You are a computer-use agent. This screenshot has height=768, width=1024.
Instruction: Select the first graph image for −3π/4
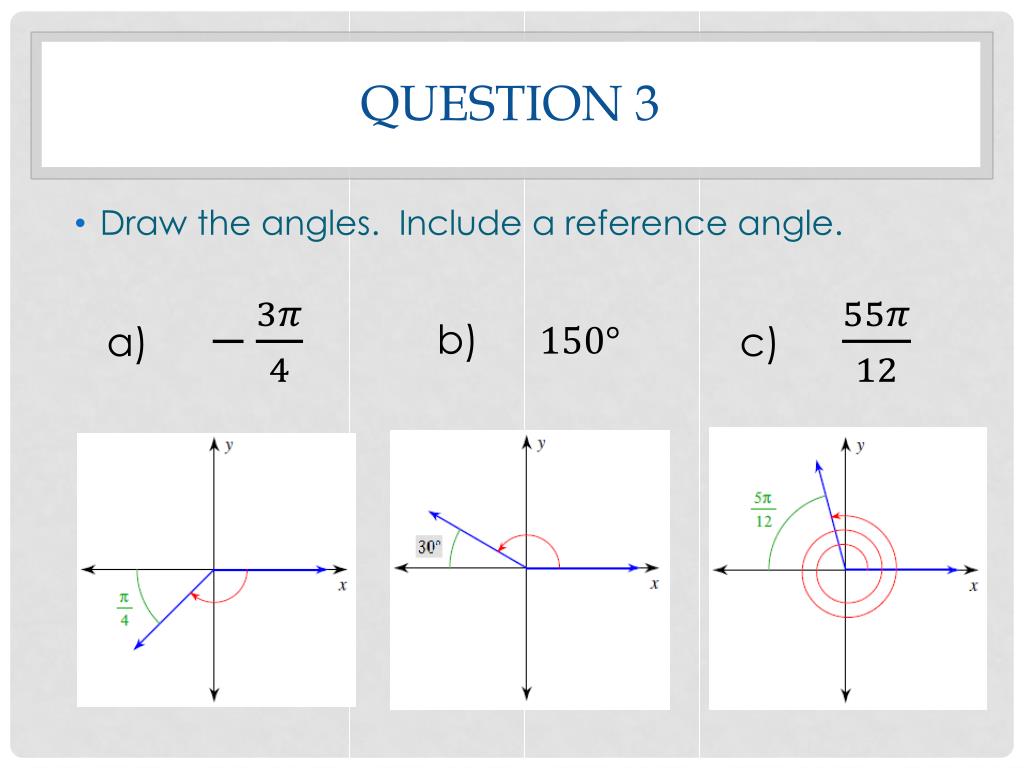pos(216,569)
